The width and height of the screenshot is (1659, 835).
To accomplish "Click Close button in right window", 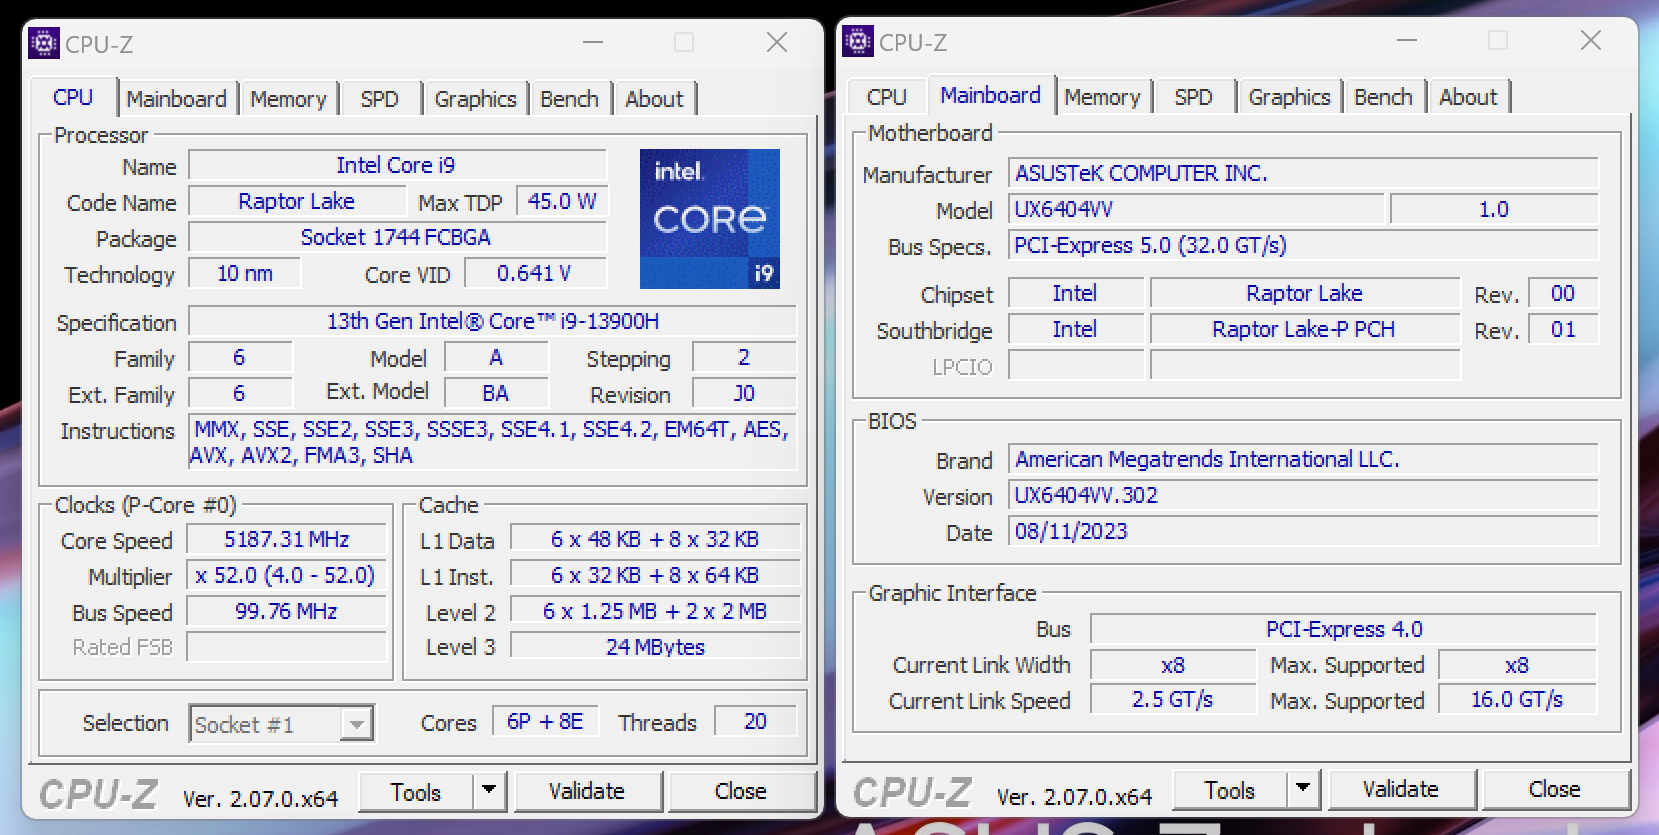I will coord(1555,789).
